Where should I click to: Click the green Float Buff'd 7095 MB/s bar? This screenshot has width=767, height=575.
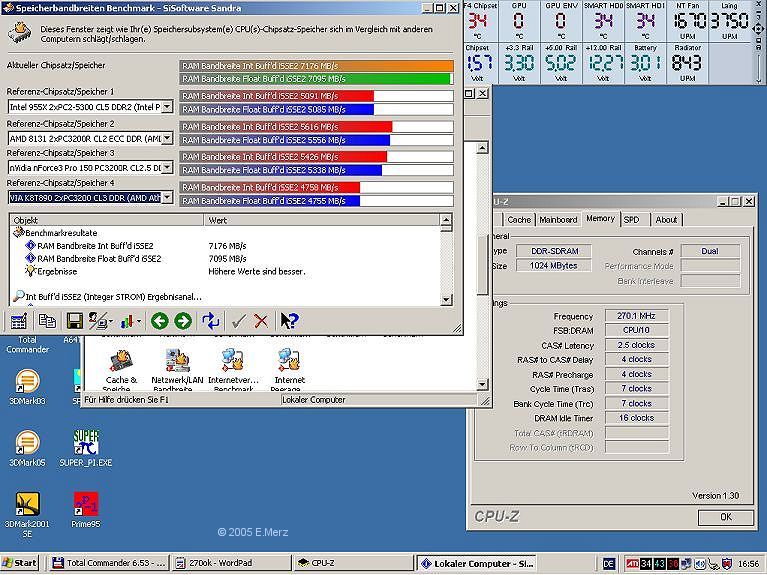click(315, 79)
